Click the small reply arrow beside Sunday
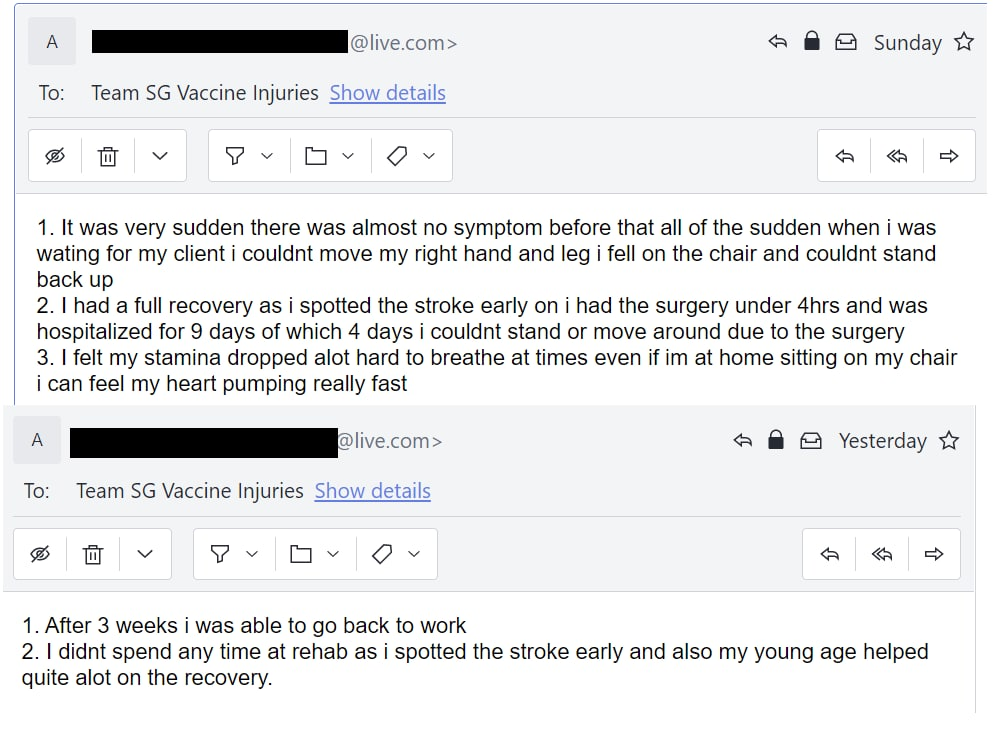The width and height of the screenshot is (998, 732). [x=777, y=42]
